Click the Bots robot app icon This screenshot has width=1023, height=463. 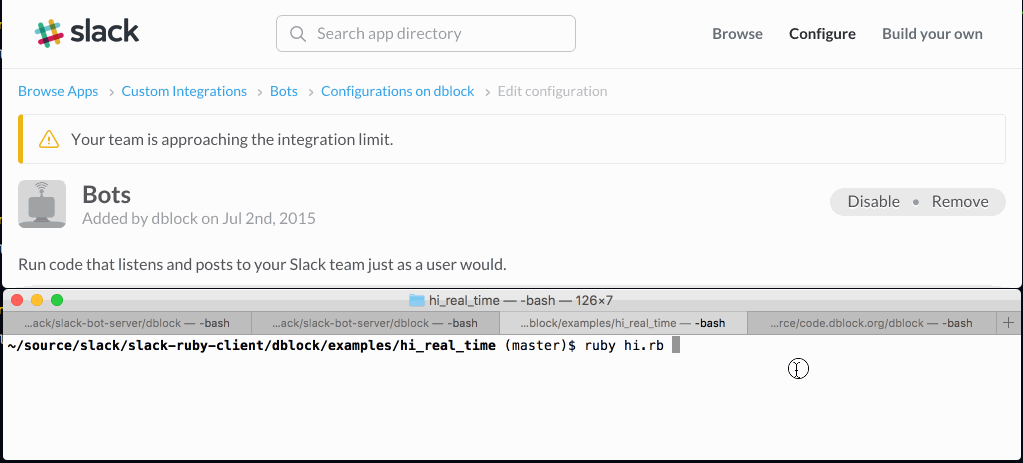42,204
